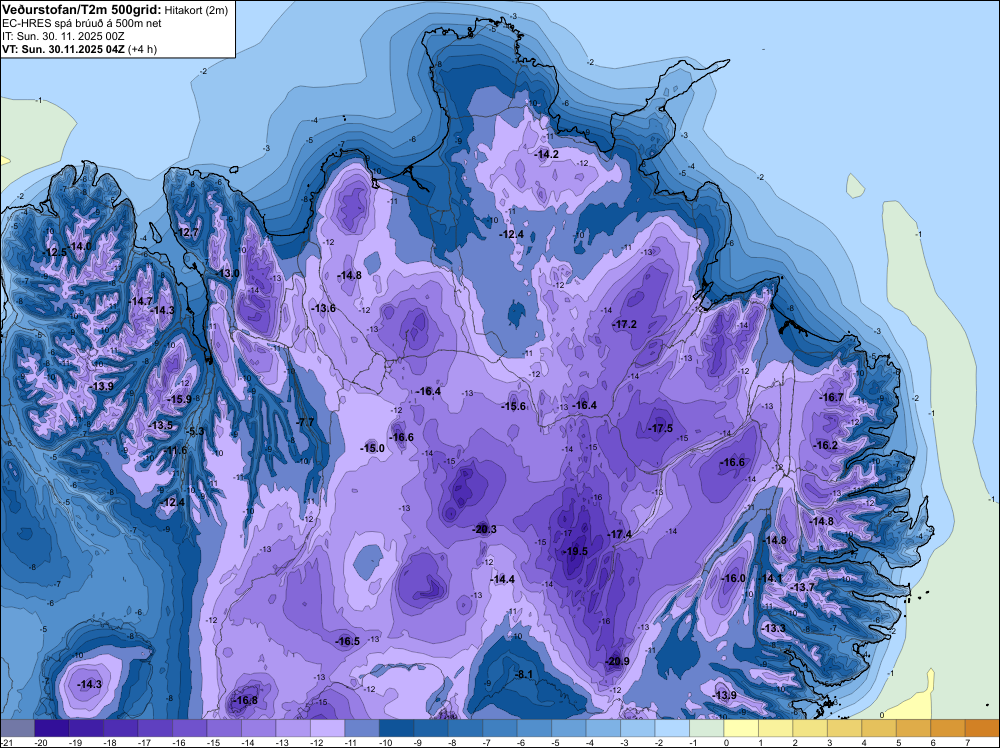
Task: Select the -14.2 northern temperature reading
Action: tap(547, 154)
